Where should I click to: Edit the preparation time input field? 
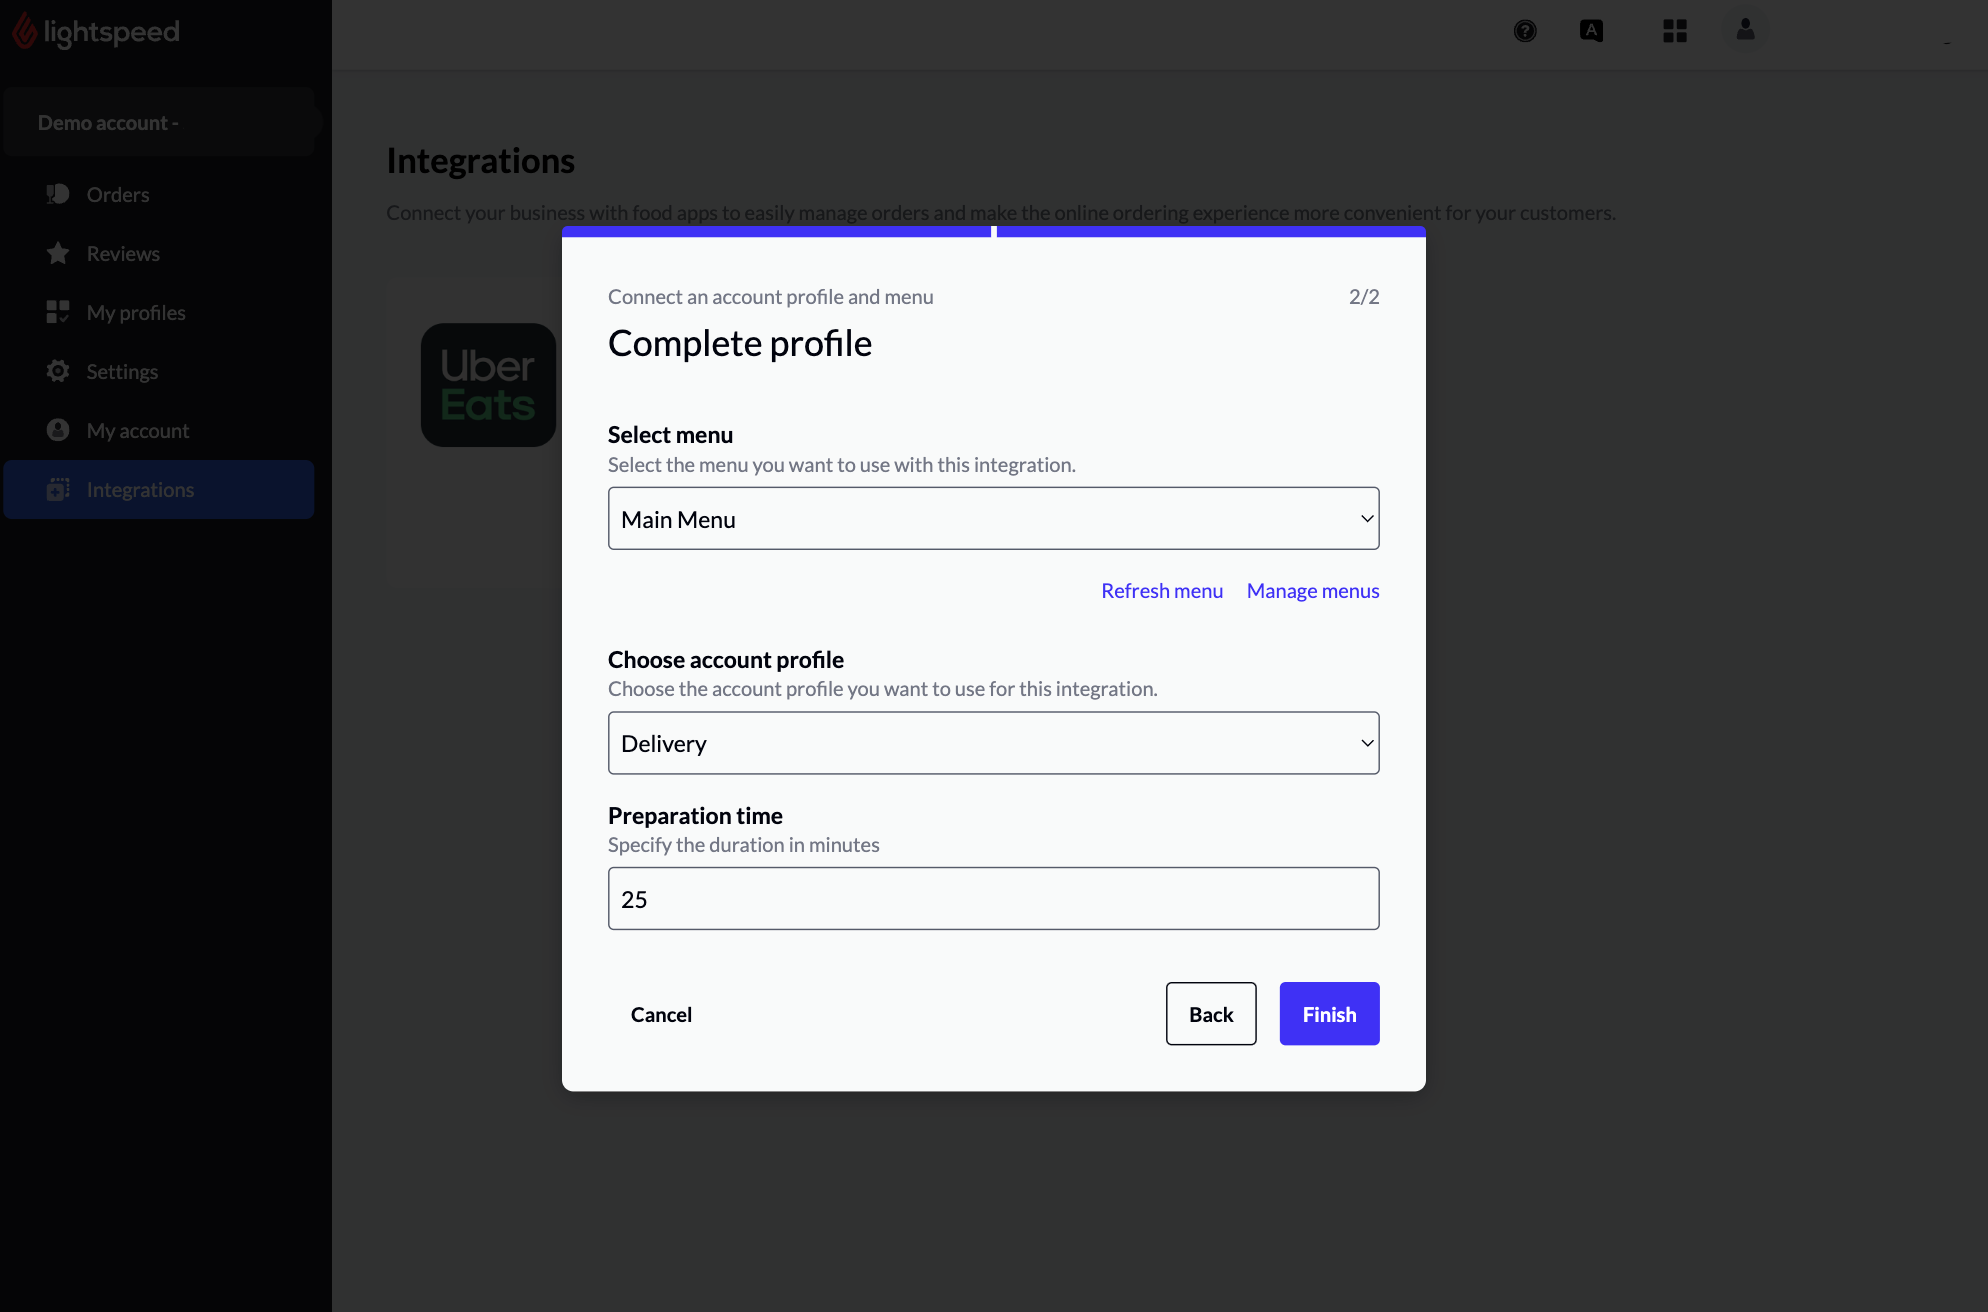pos(994,898)
